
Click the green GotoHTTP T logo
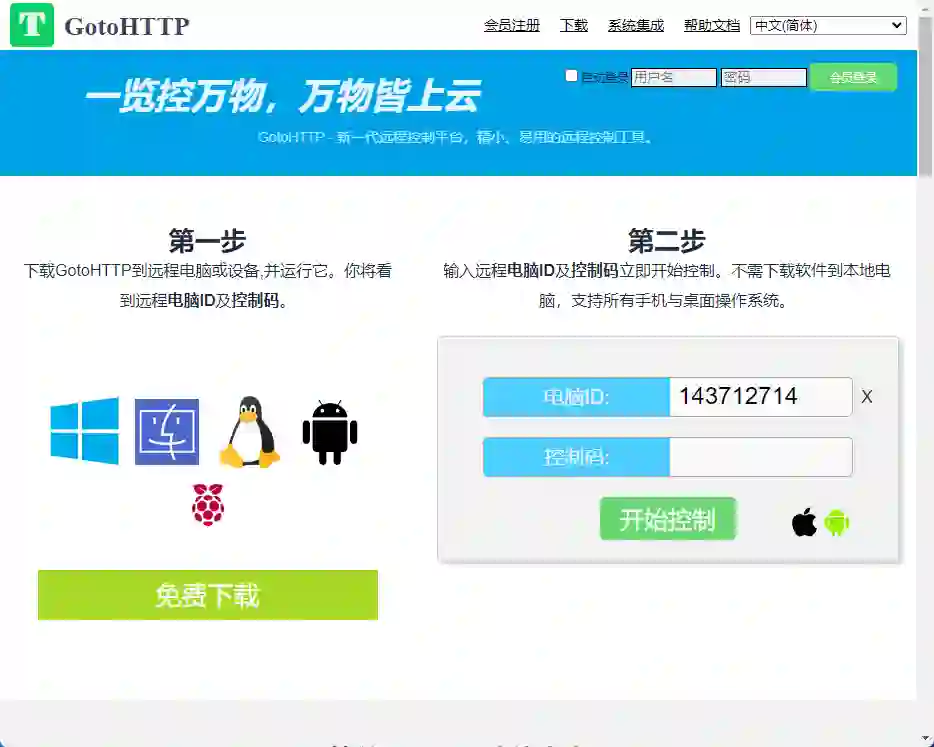point(32,25)
